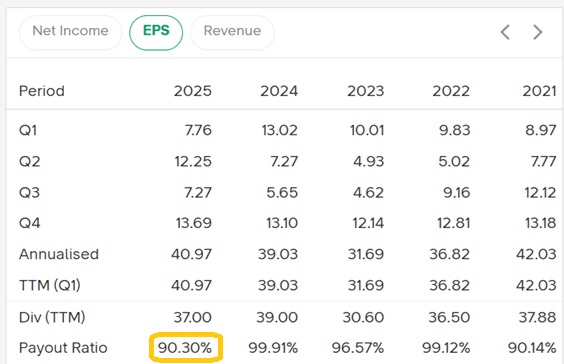Select Q1 2023 EPS value 10.01

(x=367, y=130)
